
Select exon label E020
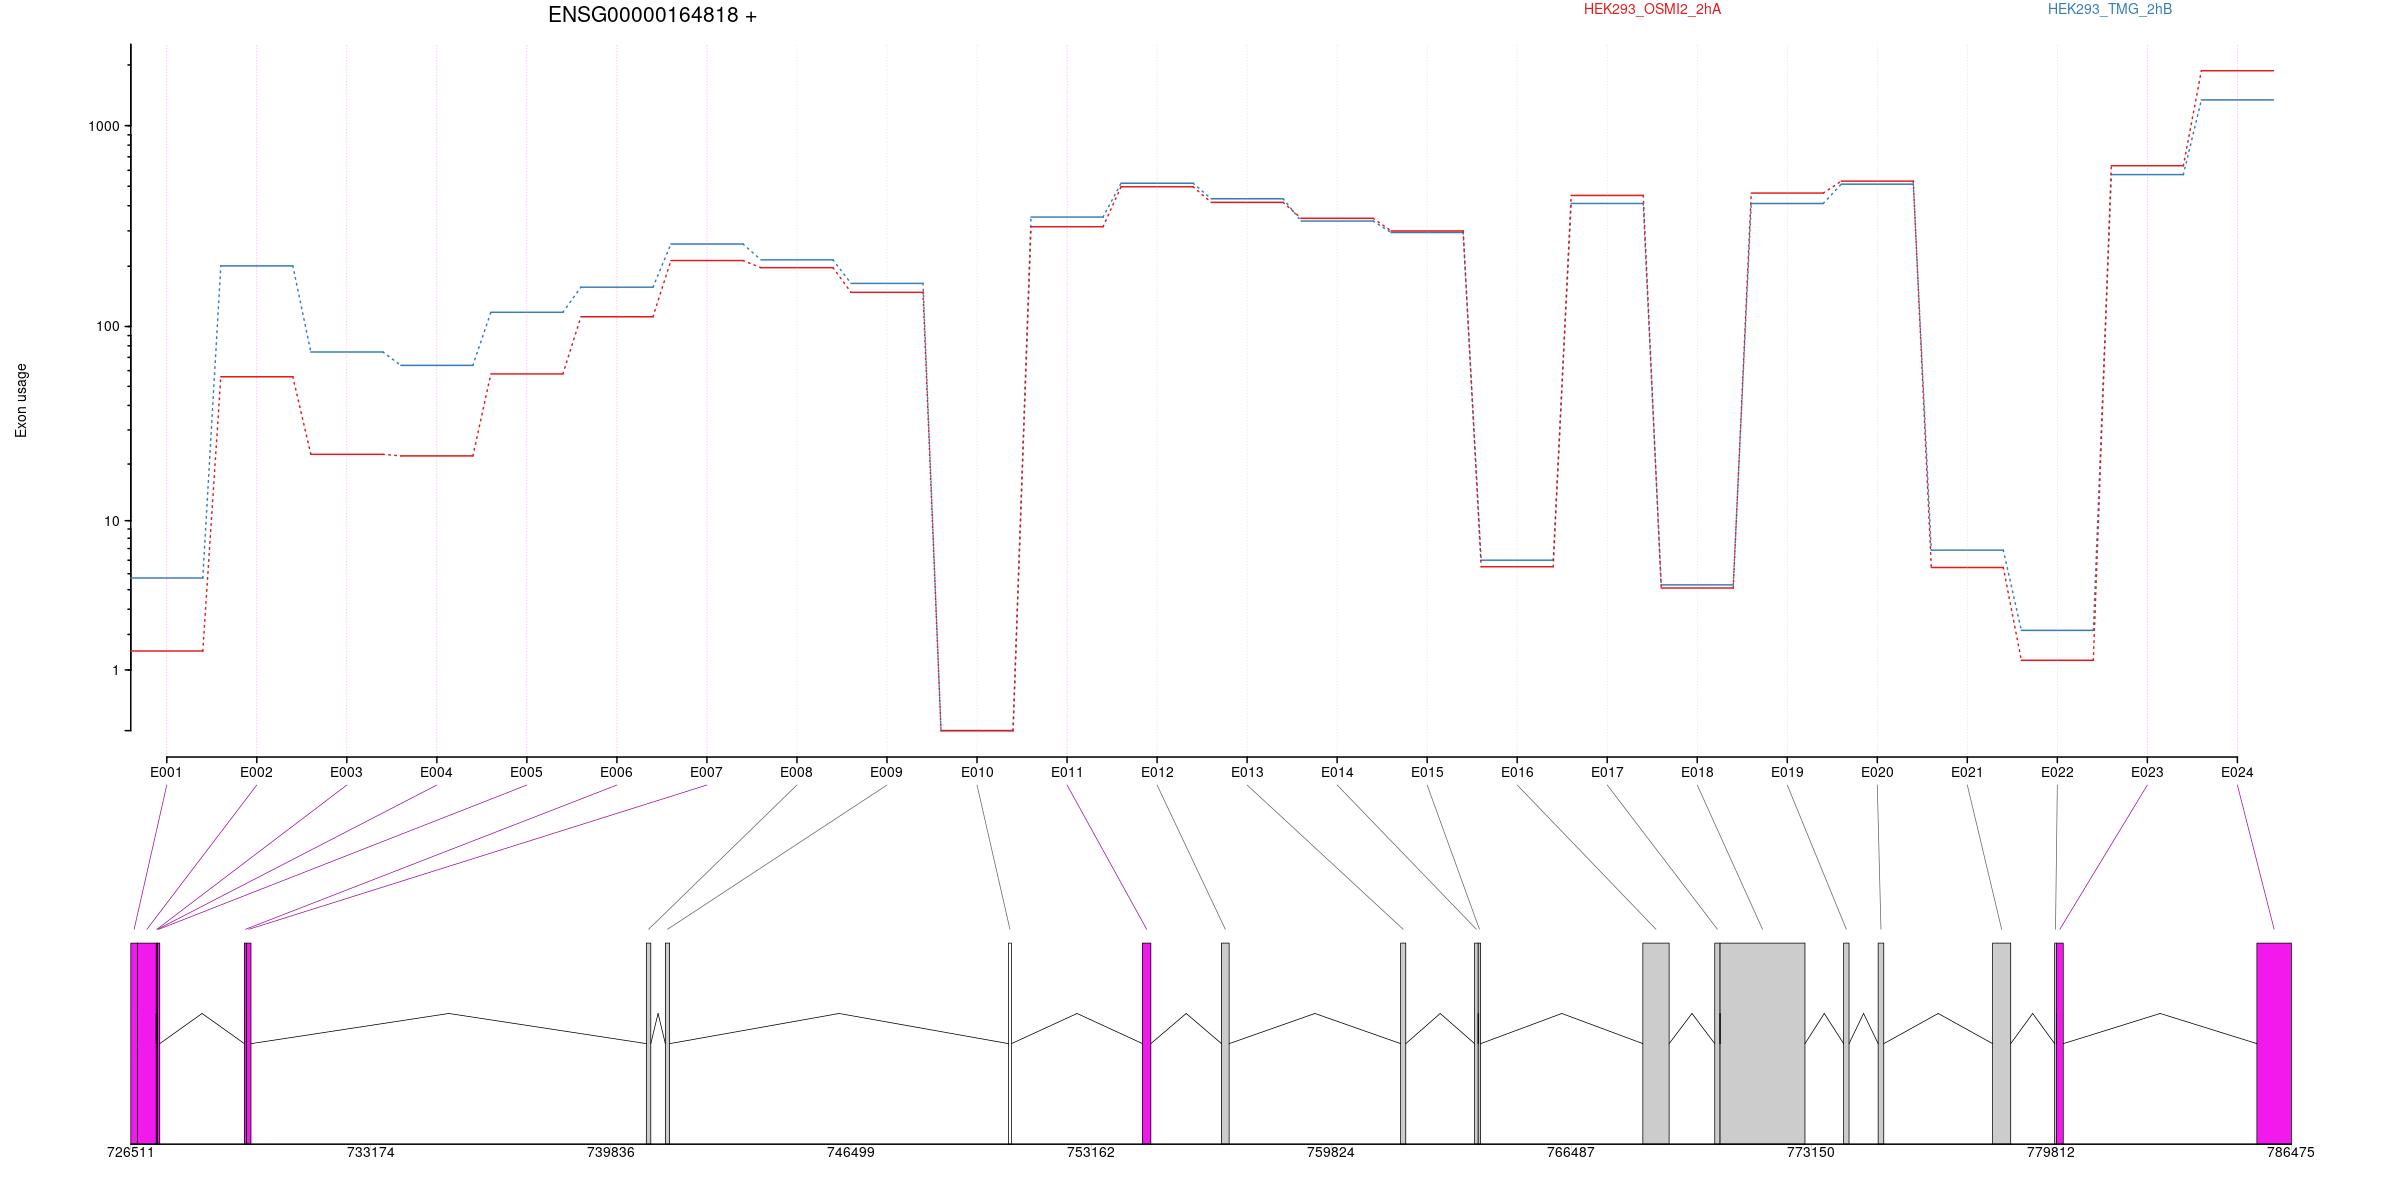tap(1877, 772)
